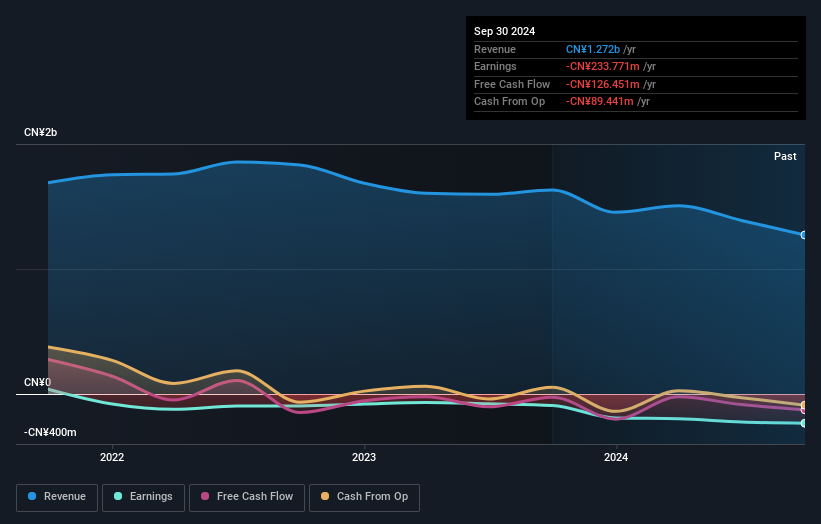Click the -CN¥89.441m cash from op value

(x=600, y=102)
